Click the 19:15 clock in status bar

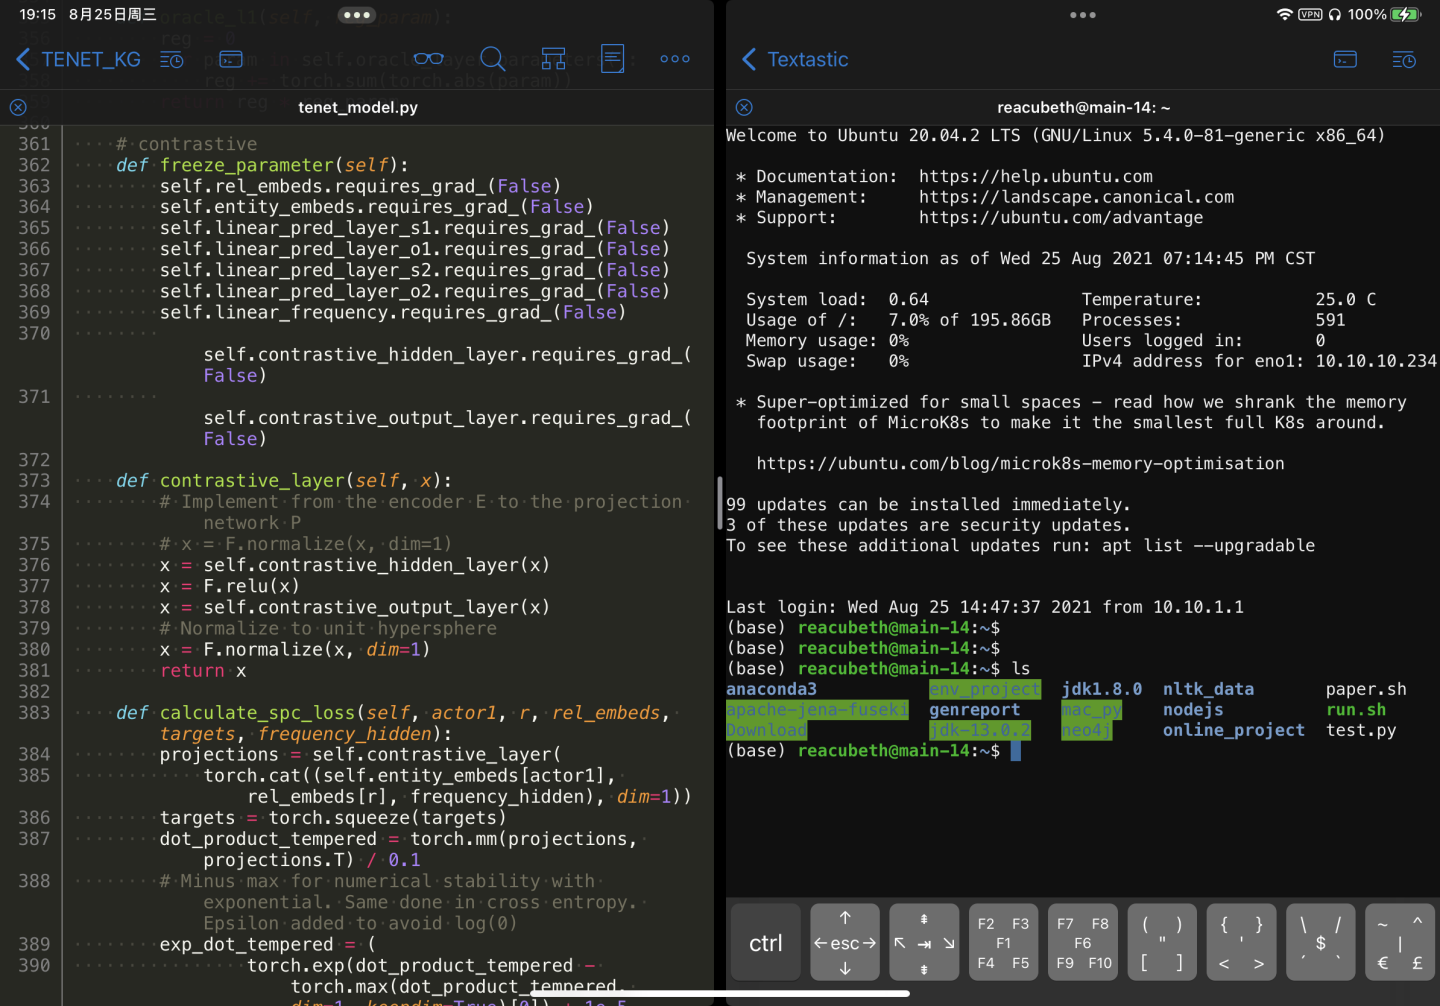pos(38,14)
